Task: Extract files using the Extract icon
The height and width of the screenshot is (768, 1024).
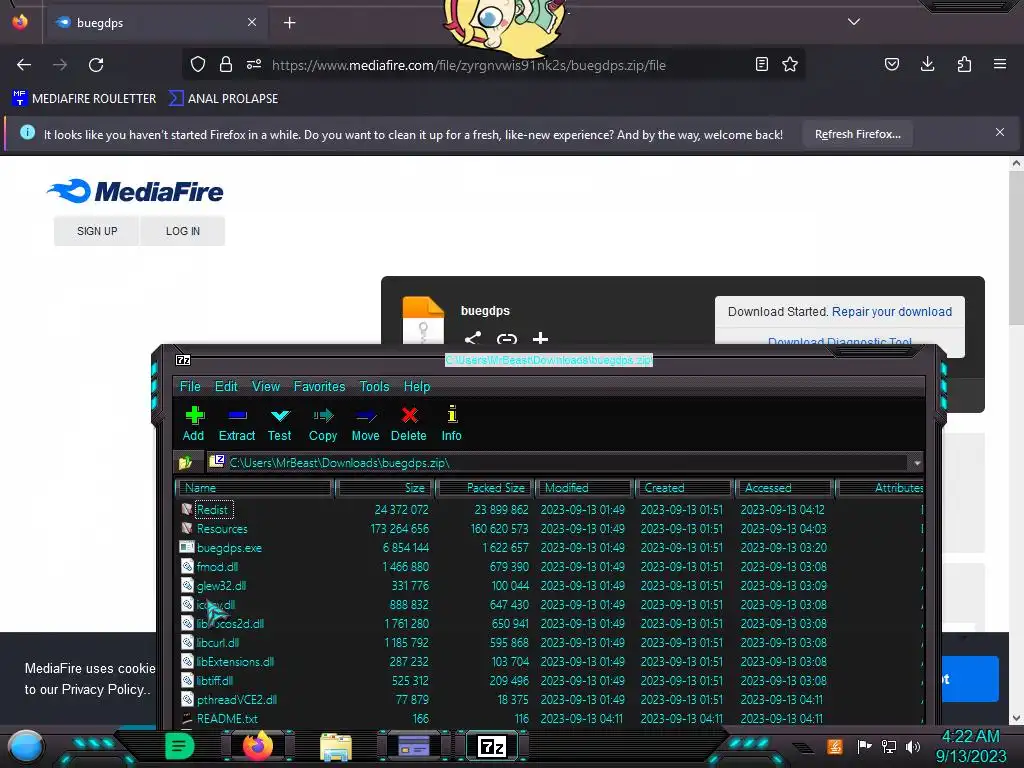Action: [x=236, y=424]
